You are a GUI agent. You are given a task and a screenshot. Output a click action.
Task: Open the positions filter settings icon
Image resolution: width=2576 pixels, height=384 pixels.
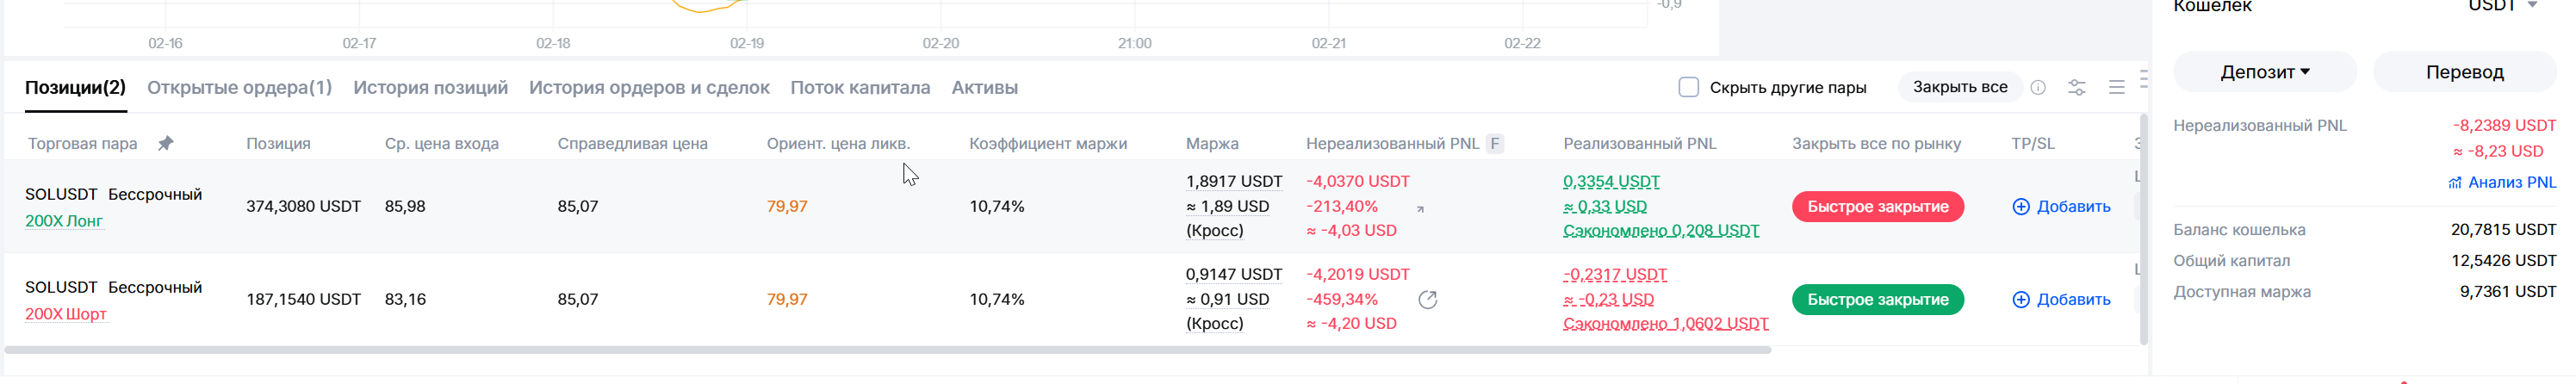[2077, 88]
